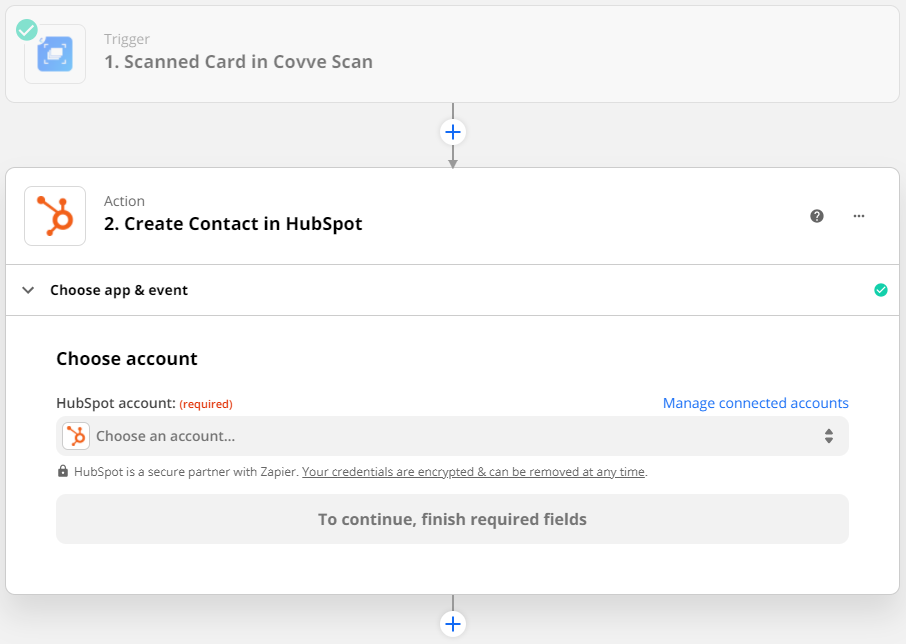Open Manage connected accounts link
Viewport: 906px width, 644px height.
point(755,403)
